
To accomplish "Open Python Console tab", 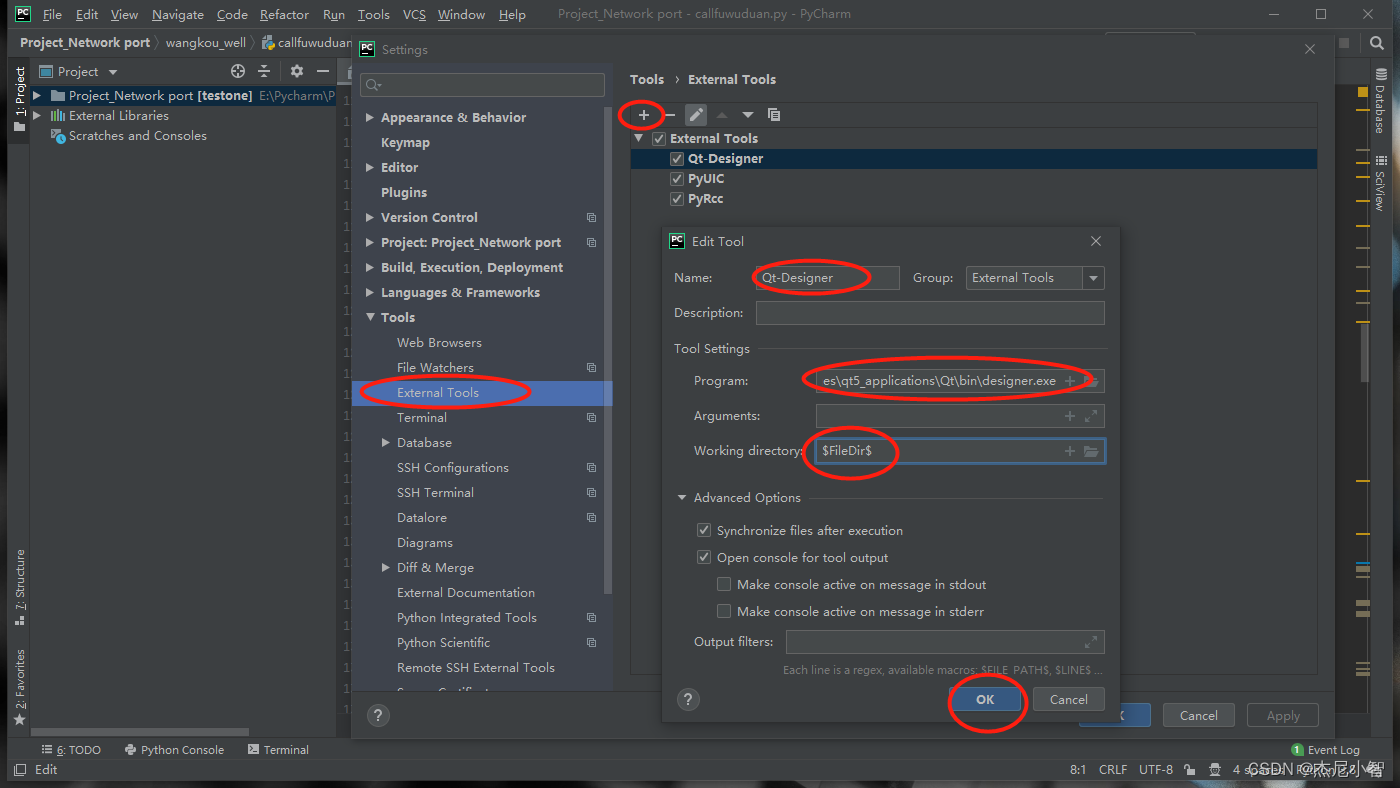I will tap(174, 750).
